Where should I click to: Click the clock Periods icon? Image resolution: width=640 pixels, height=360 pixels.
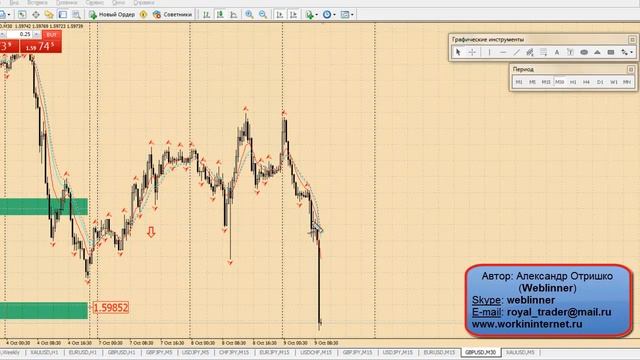[327, 15]
